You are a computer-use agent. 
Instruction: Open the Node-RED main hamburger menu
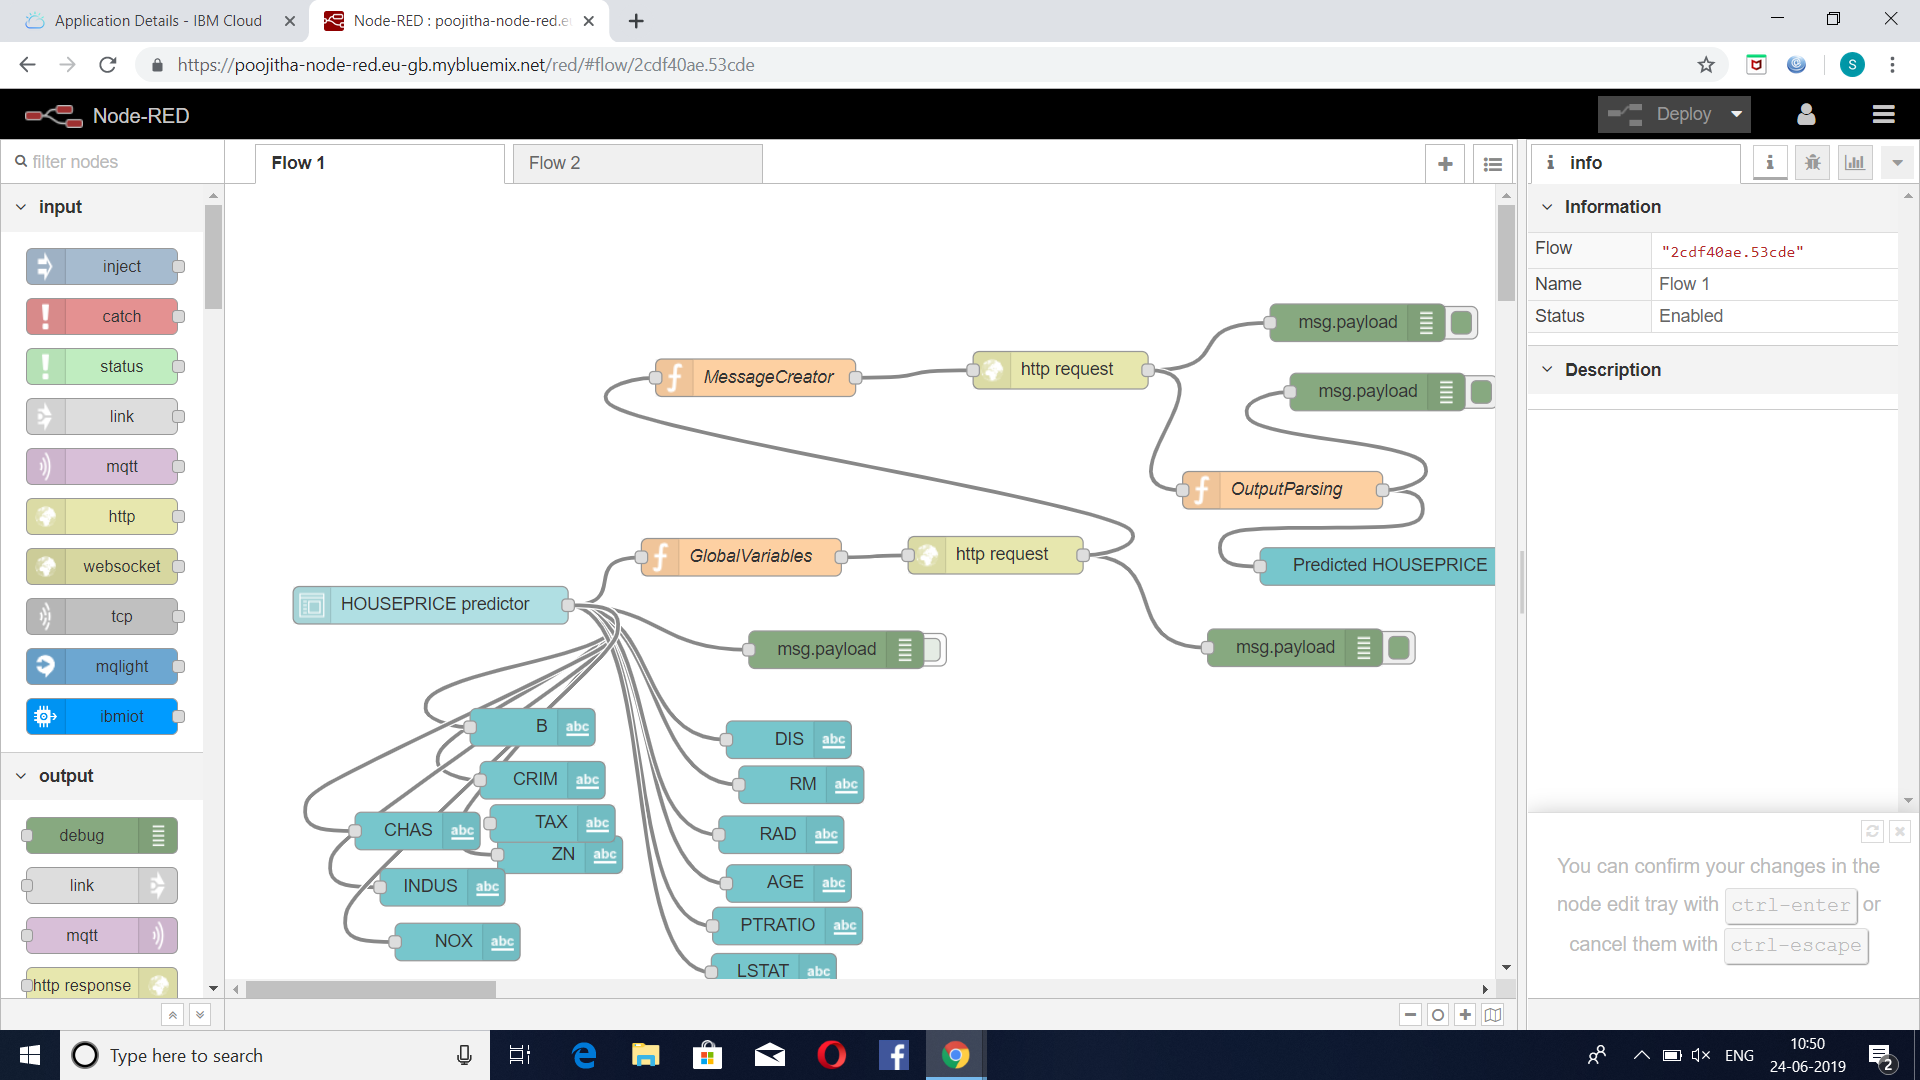[1884, 114]
